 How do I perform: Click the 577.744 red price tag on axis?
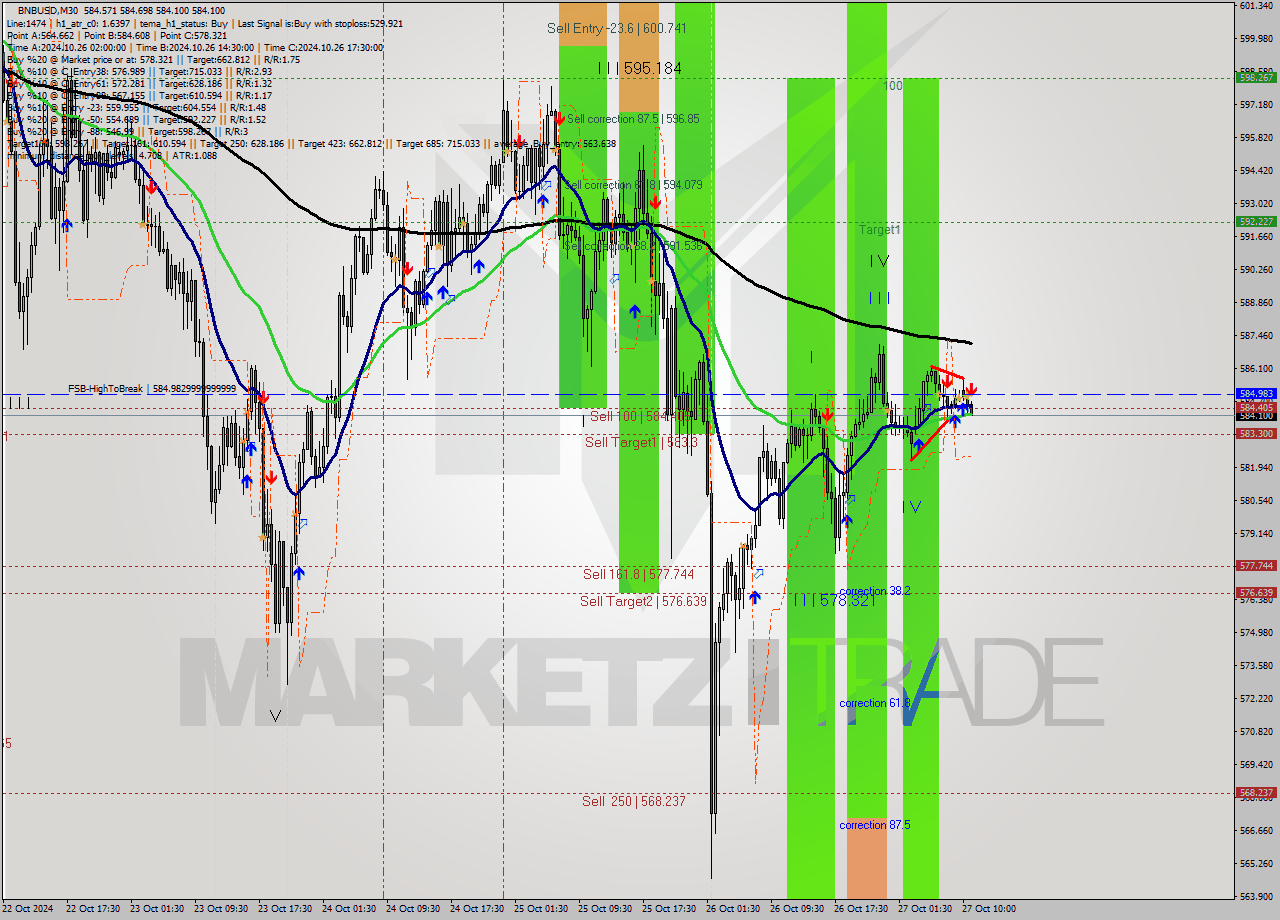1256,565
